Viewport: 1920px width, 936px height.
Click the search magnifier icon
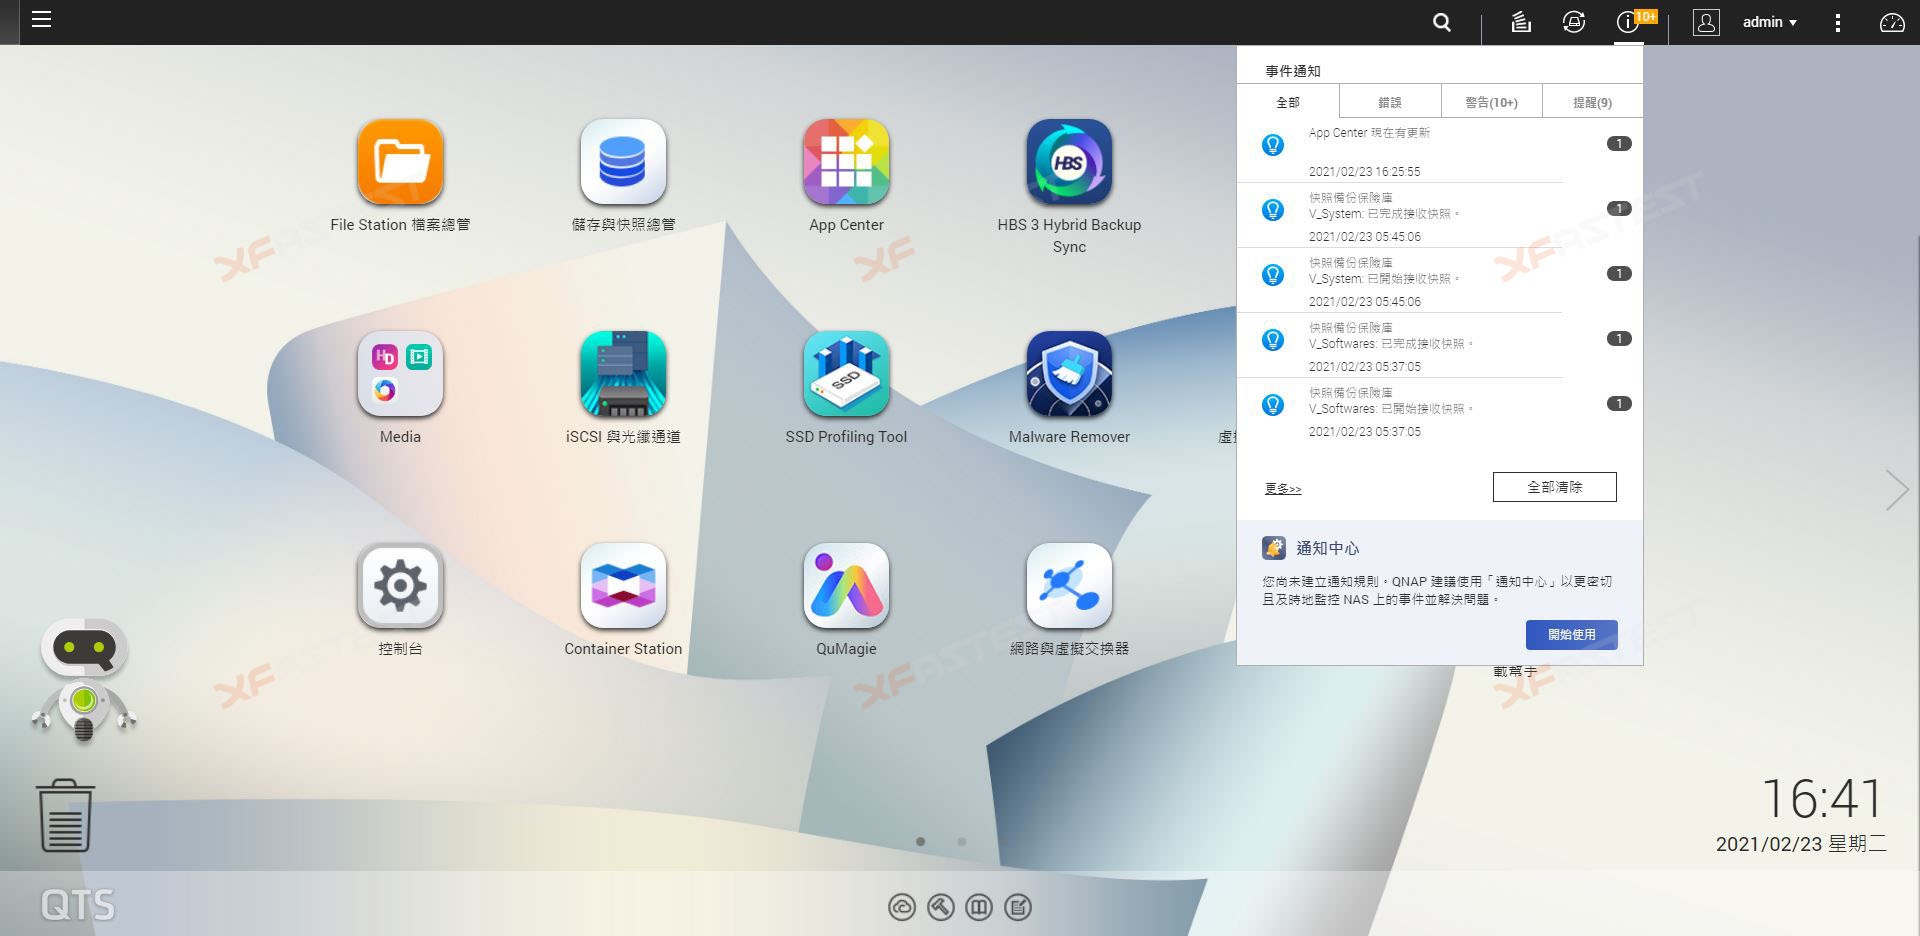click(1441, 22)
